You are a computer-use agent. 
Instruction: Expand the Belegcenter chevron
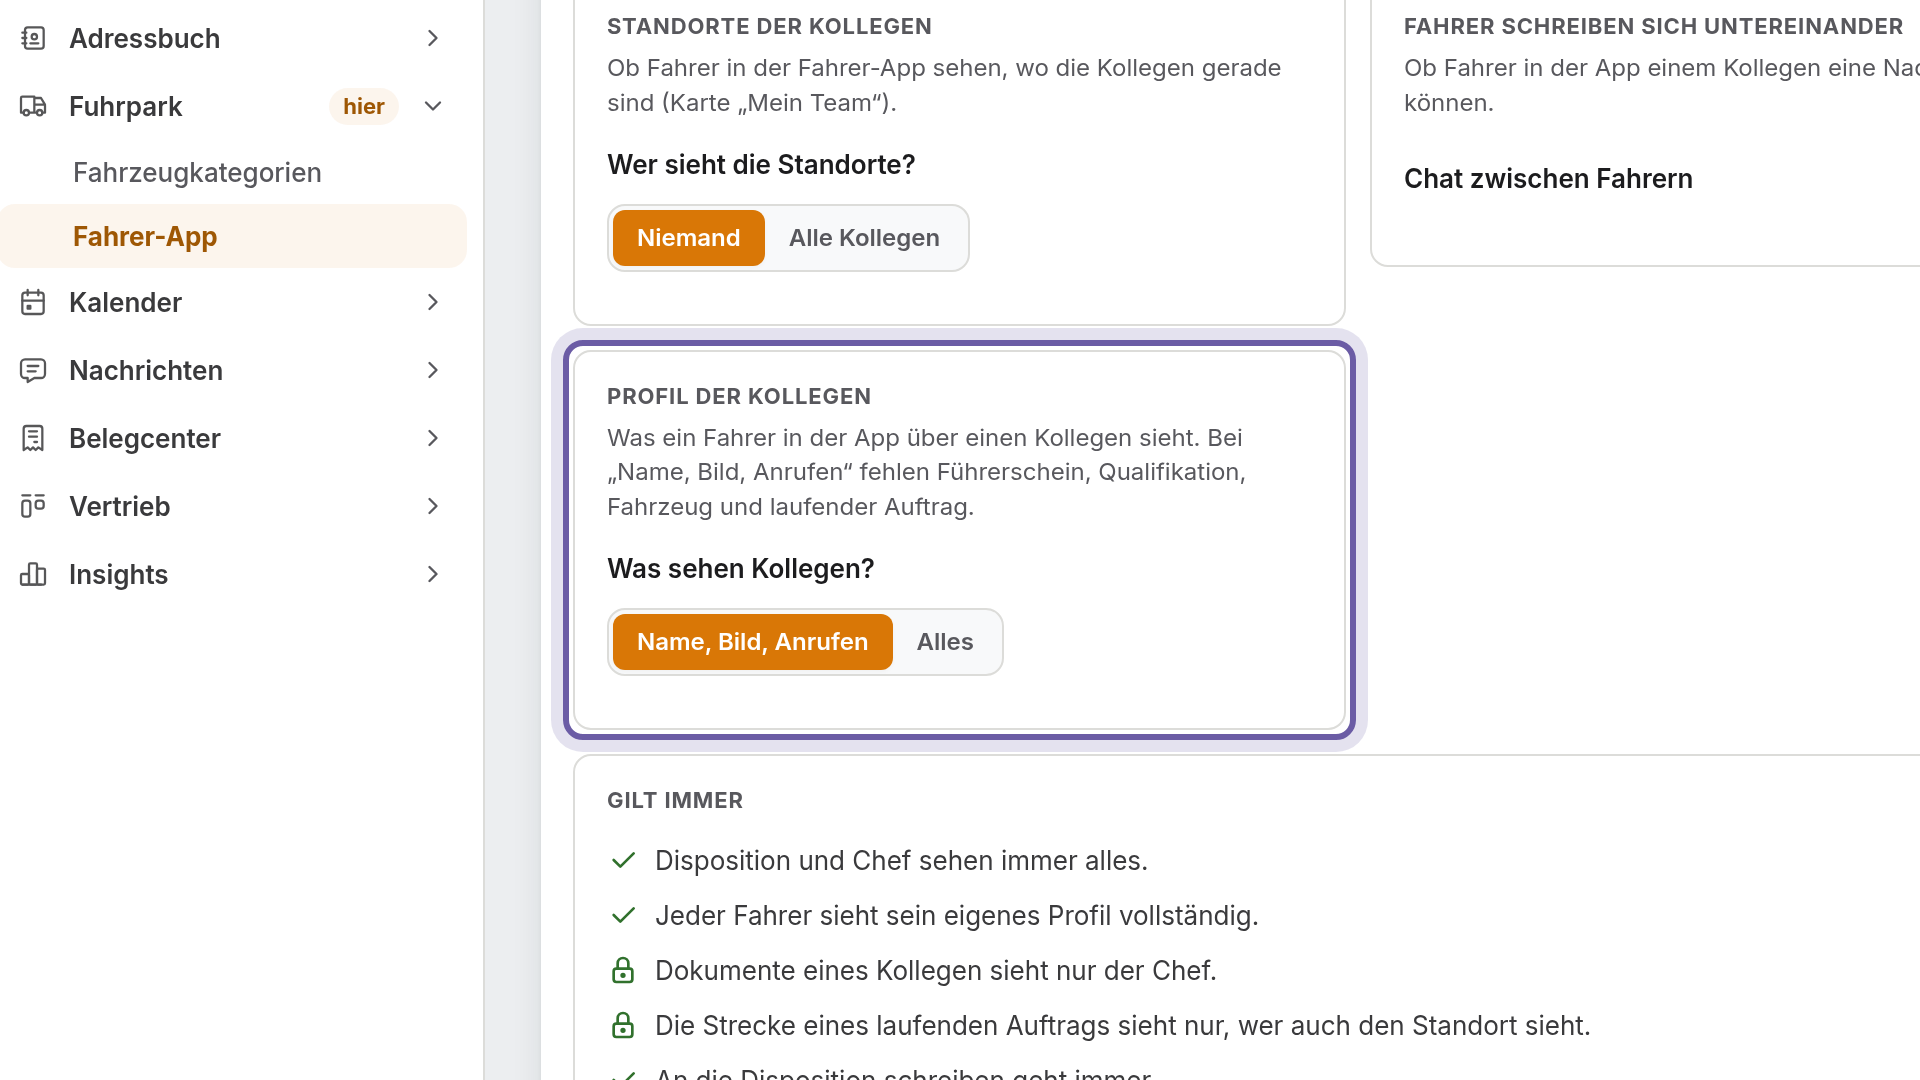pos(433,438)
